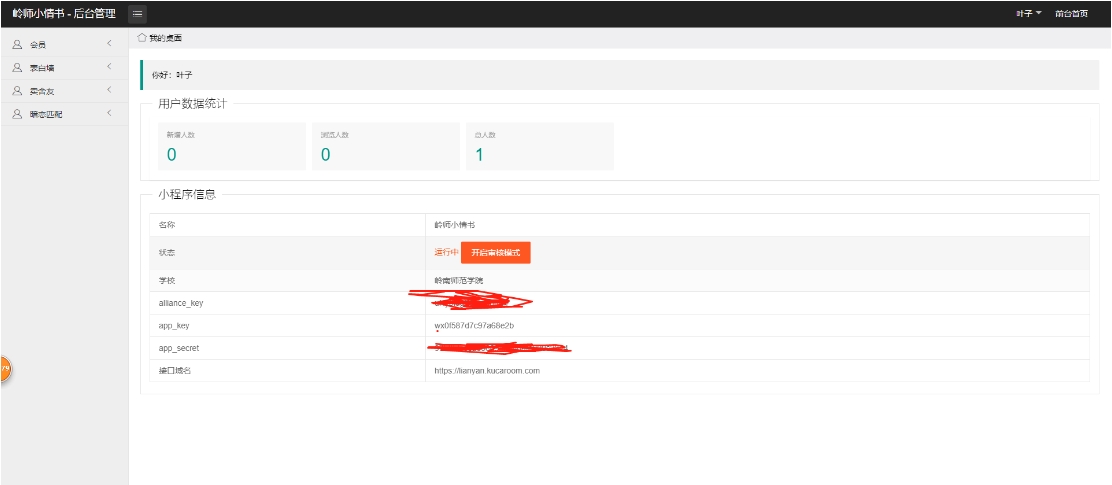Expand the fourth sidebar menu chevron

(108, 113)
